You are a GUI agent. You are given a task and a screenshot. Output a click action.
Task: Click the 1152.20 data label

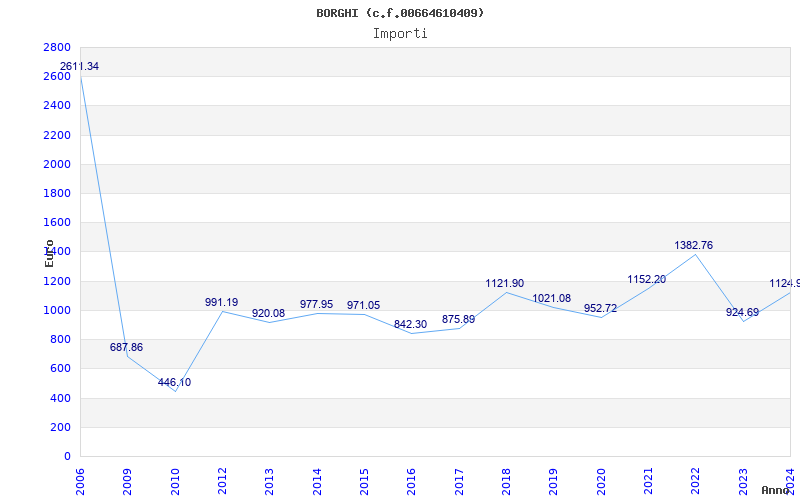(x=646, y=280)
